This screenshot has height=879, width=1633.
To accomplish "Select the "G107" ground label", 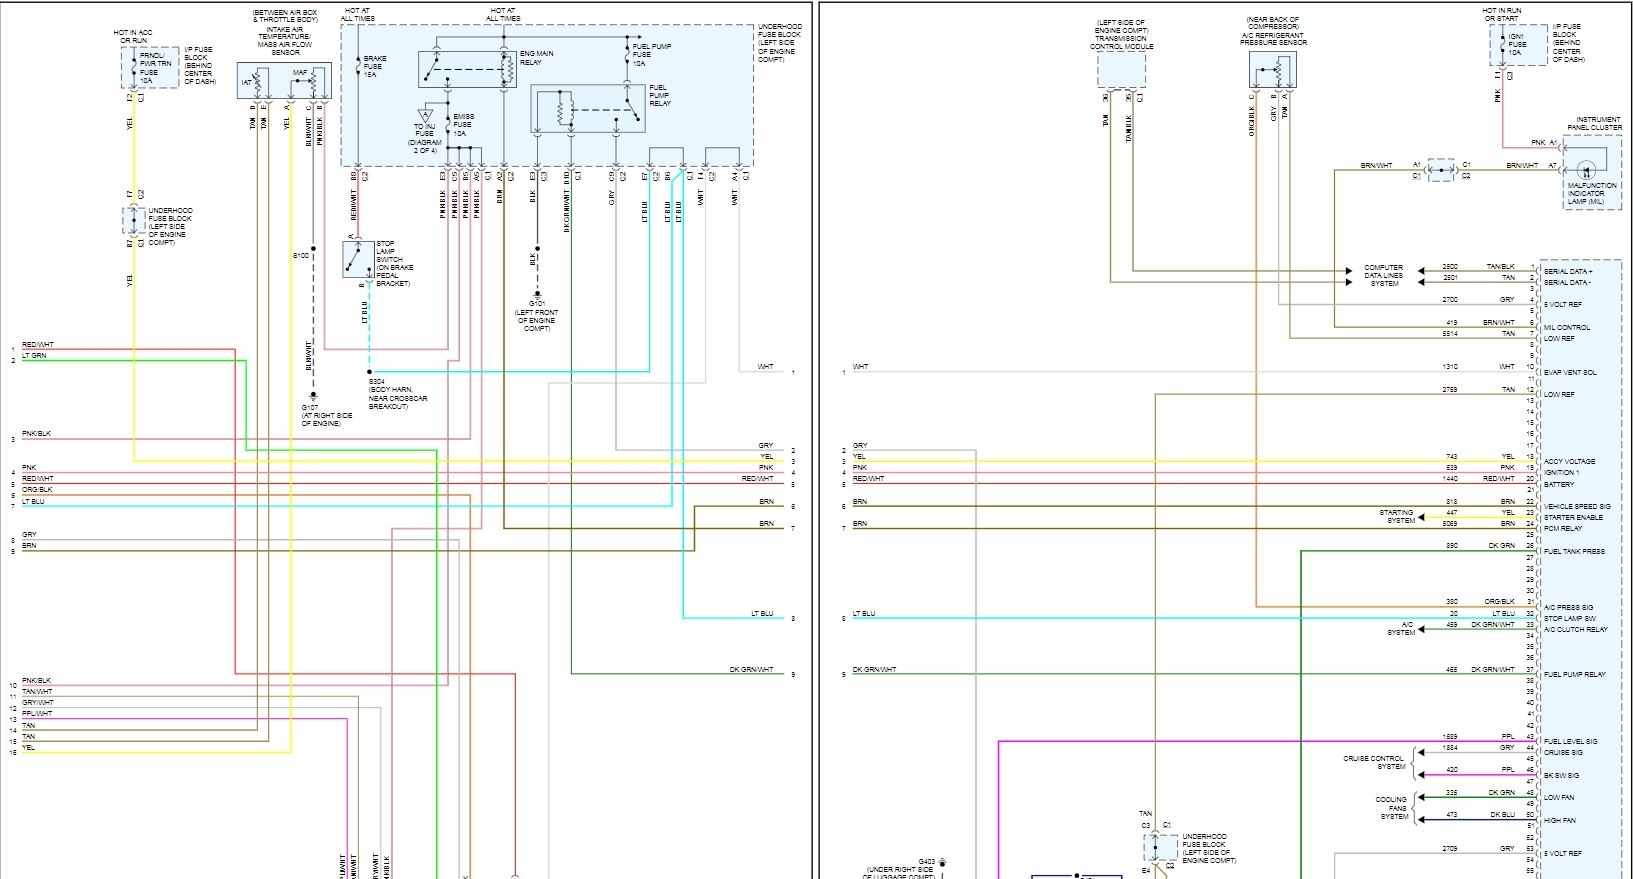I will [310, 408].
